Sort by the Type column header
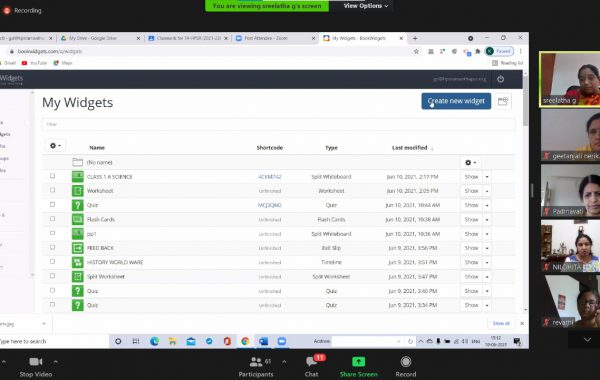This screenshot has height=380, width=600. click(331, 148)
